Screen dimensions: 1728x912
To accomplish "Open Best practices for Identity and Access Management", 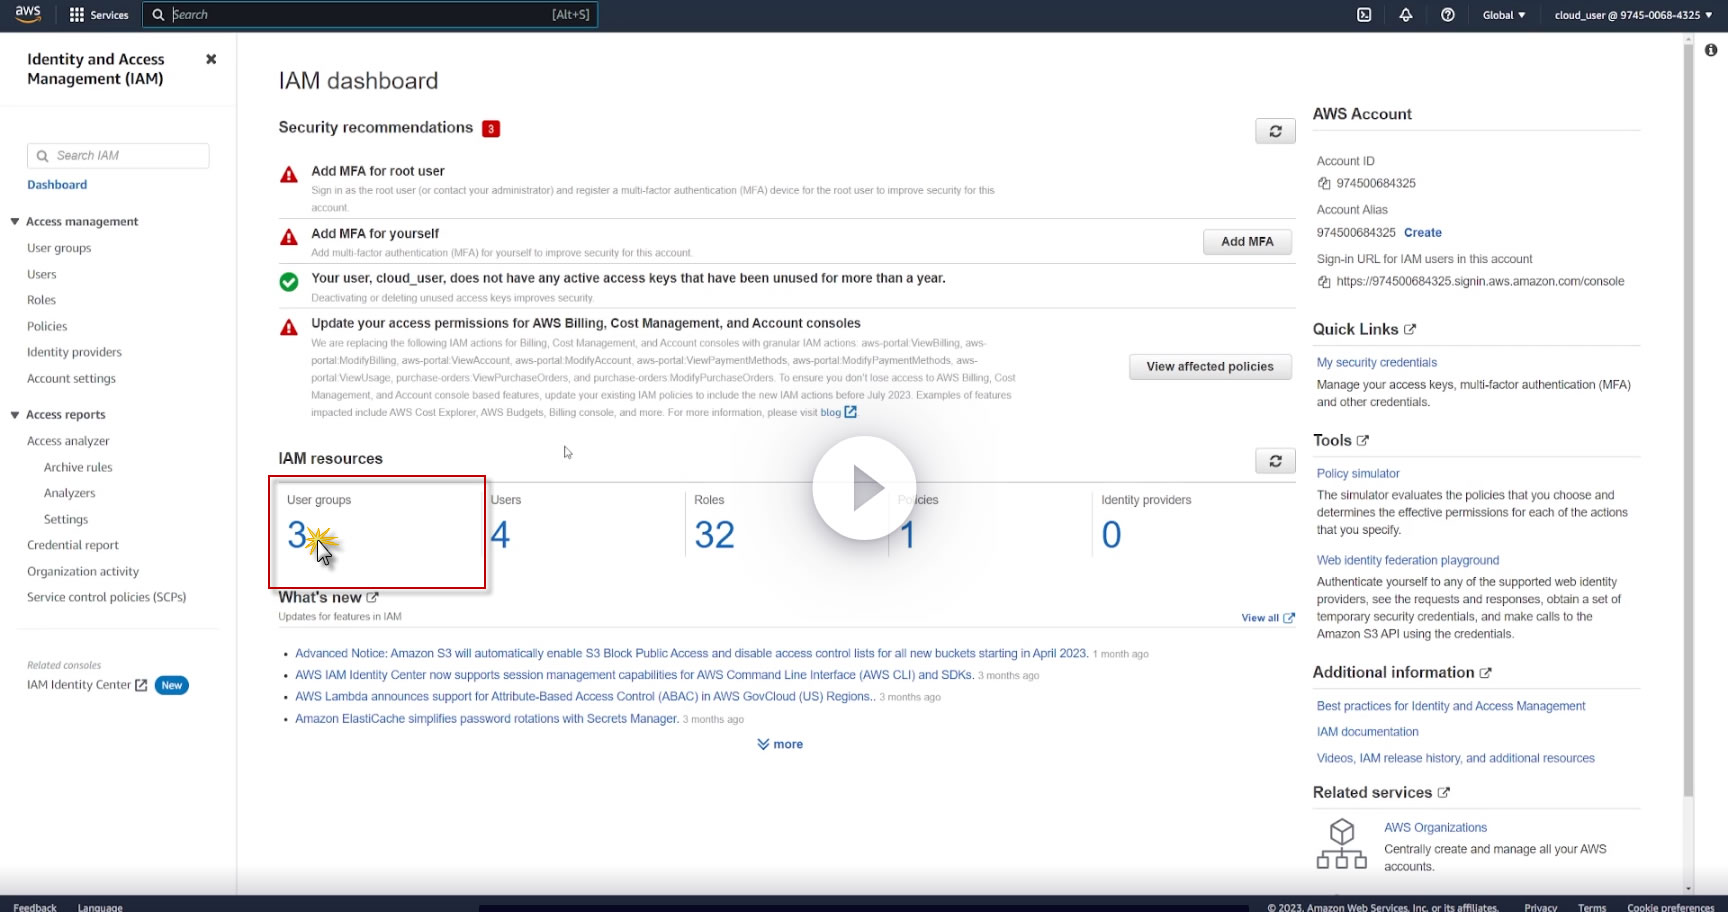I will (x=1451, y=706).
